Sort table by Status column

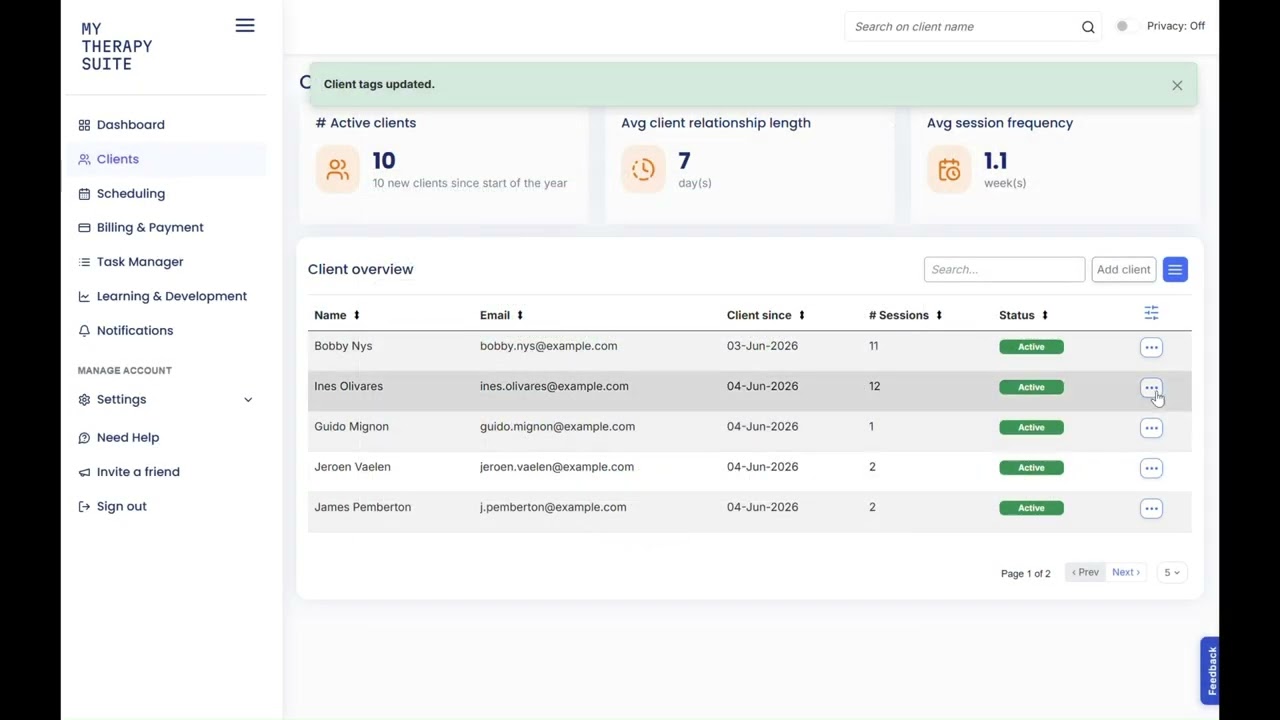click(x=1023, y=315)
